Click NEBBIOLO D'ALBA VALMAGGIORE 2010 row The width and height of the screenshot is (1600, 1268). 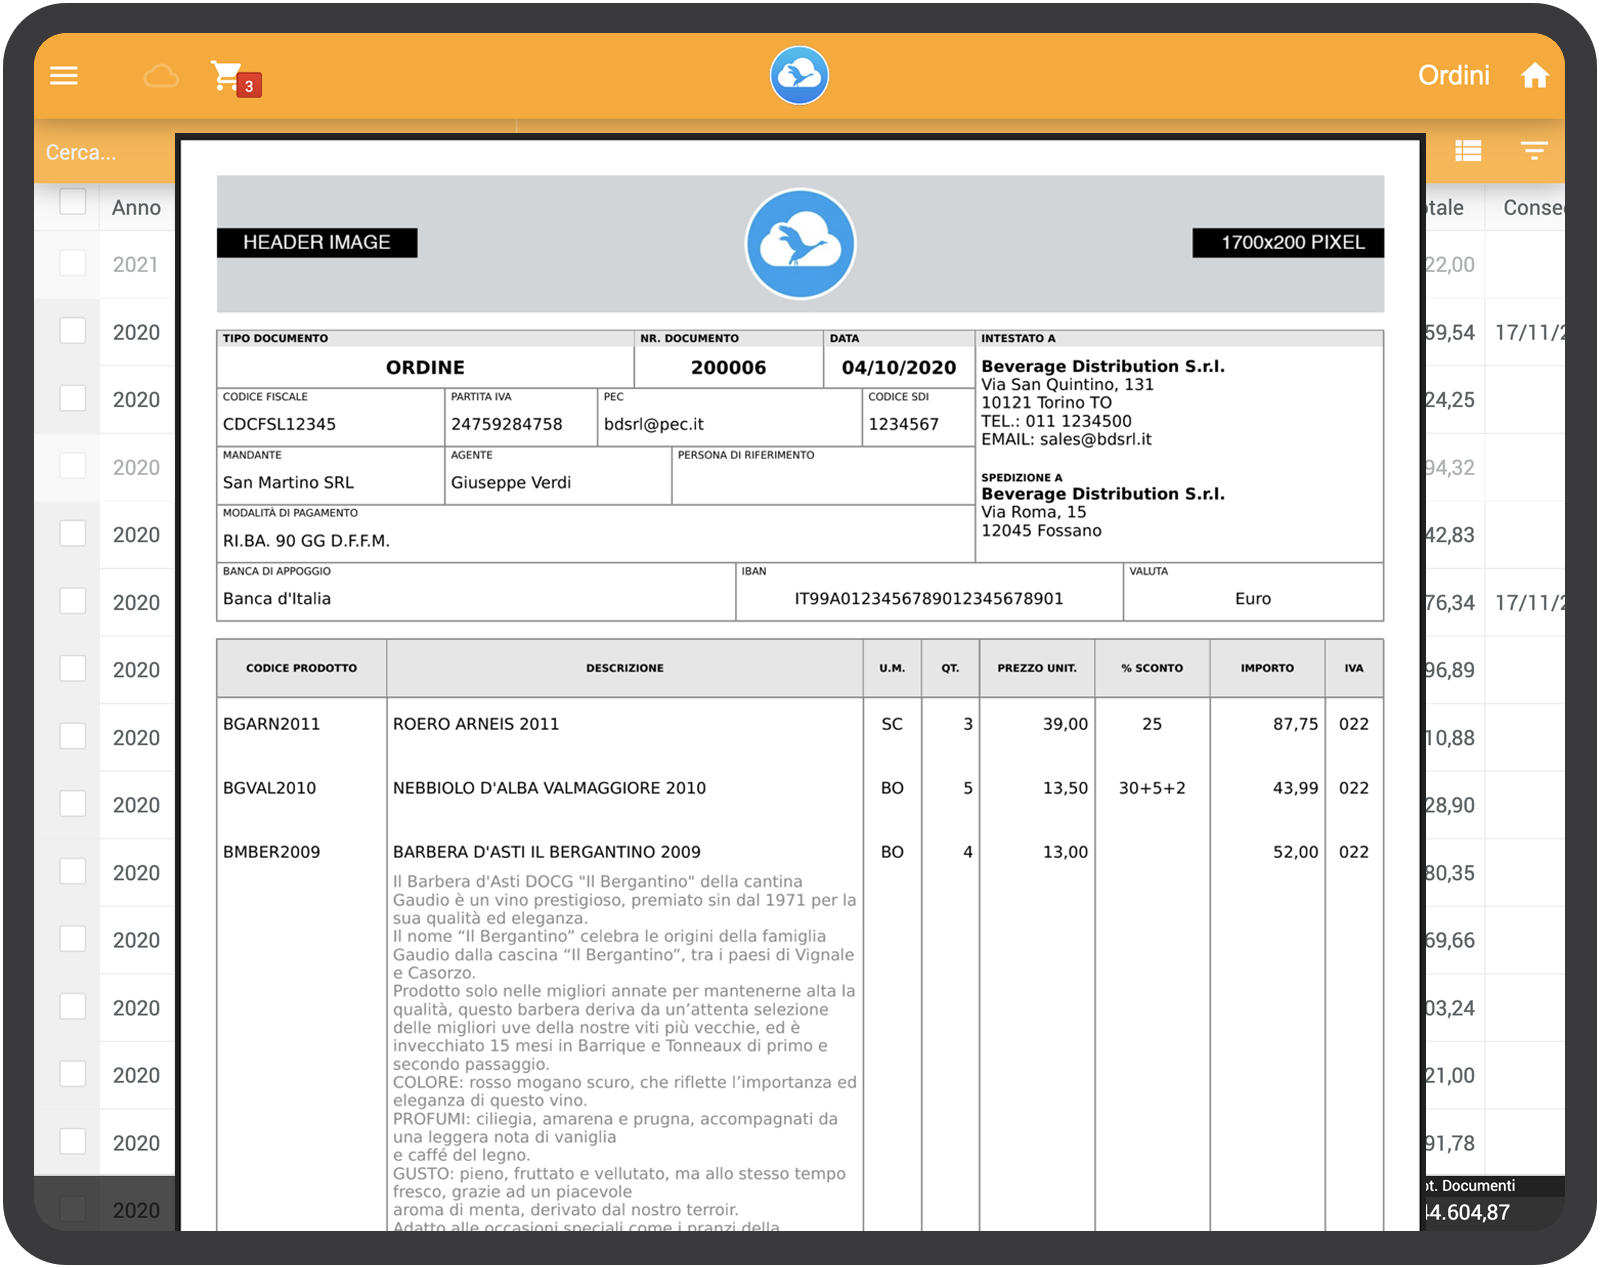pos(549,788)
